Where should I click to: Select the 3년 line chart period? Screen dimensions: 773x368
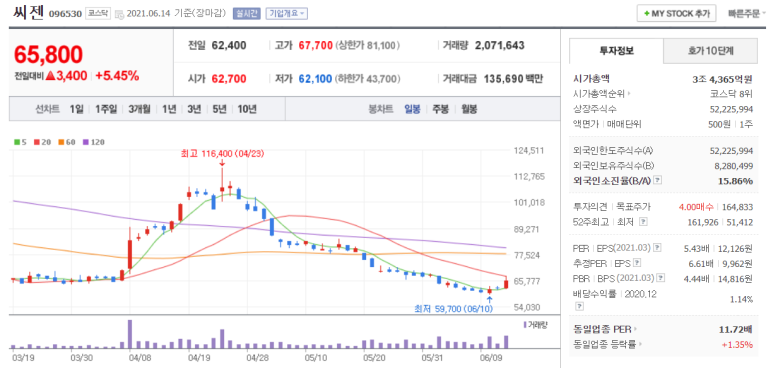[194, 109]
